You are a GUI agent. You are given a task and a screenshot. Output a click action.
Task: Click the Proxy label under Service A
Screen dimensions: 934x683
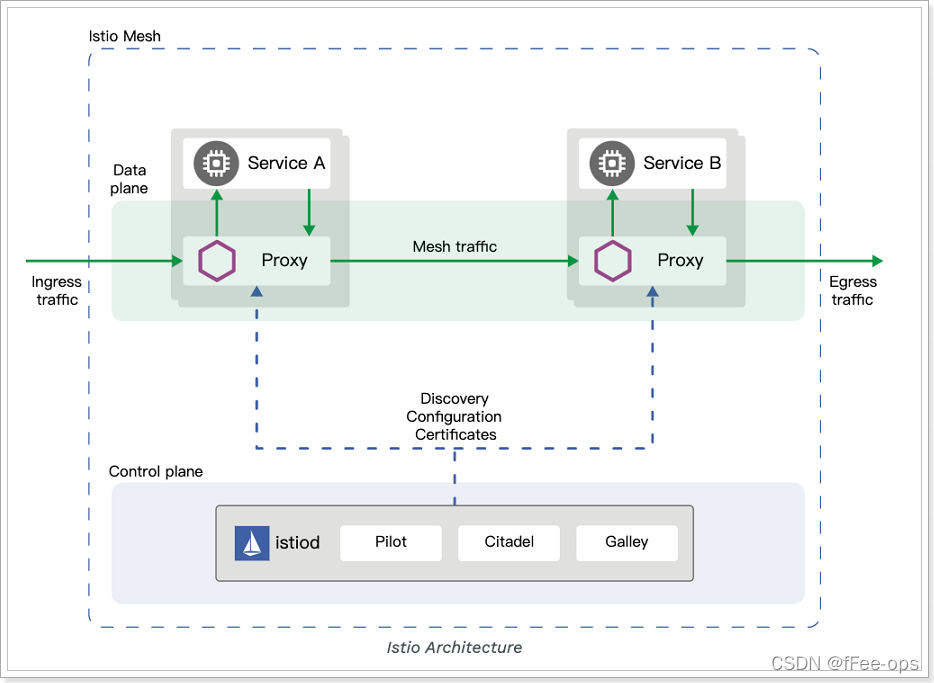tap(285, 261)
